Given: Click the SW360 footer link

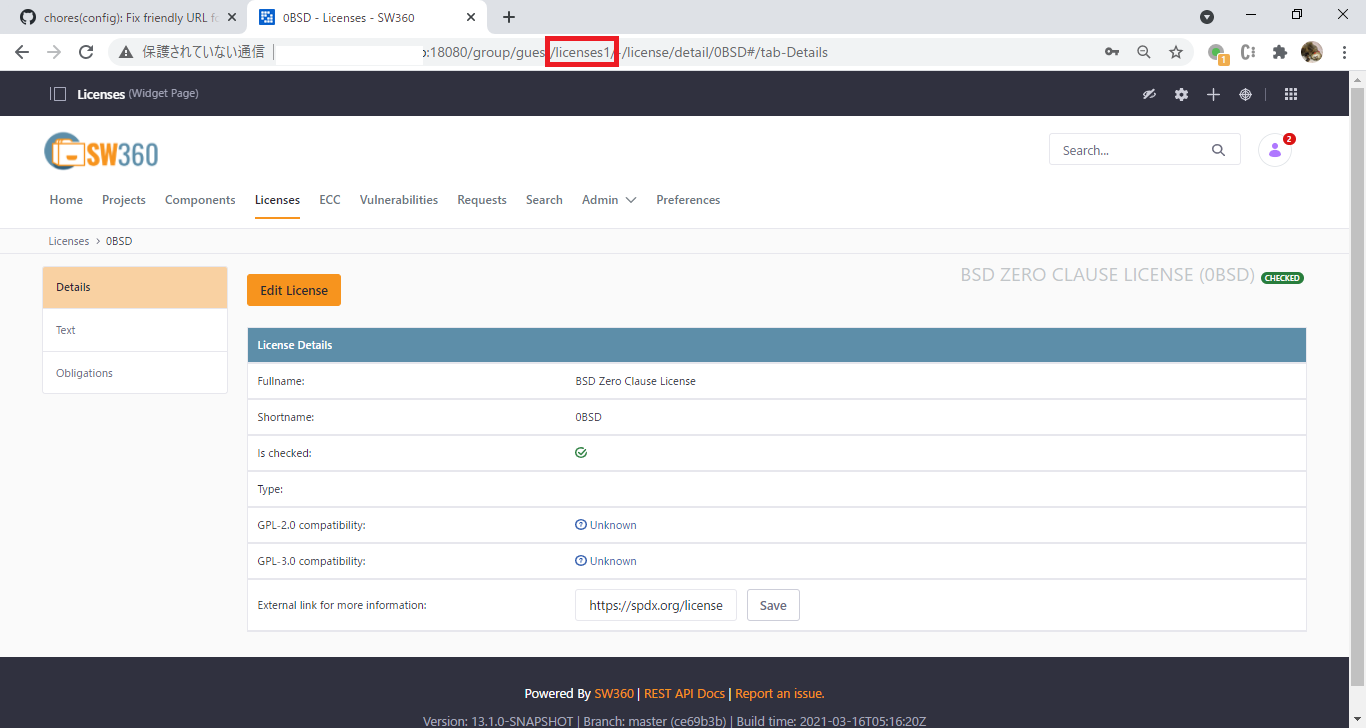Looking at the screenshot, I should click(x=614, y=693).
